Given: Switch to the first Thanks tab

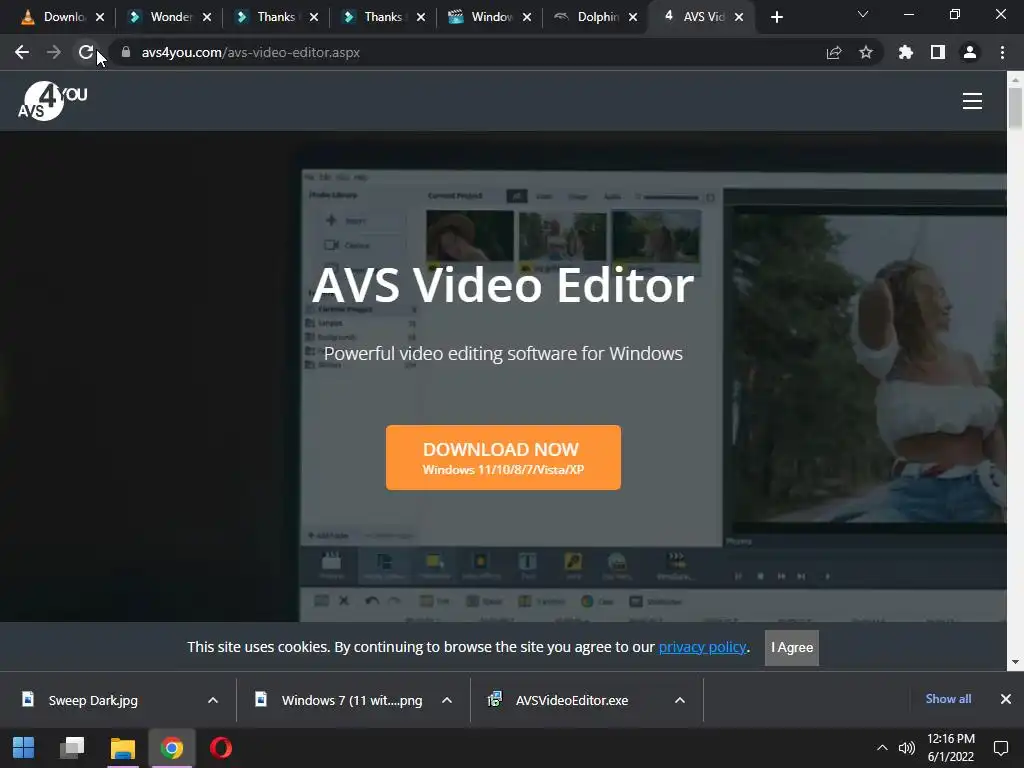Looking at the screenshot, I should (268, 17).
